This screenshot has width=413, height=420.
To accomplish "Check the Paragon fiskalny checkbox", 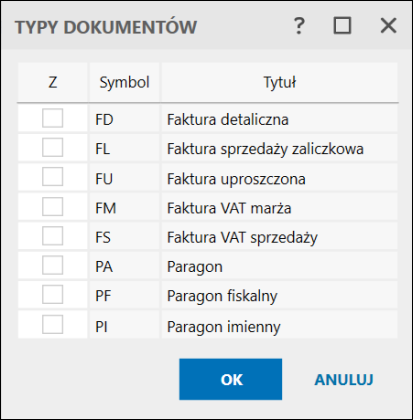I will pos(53,294).
